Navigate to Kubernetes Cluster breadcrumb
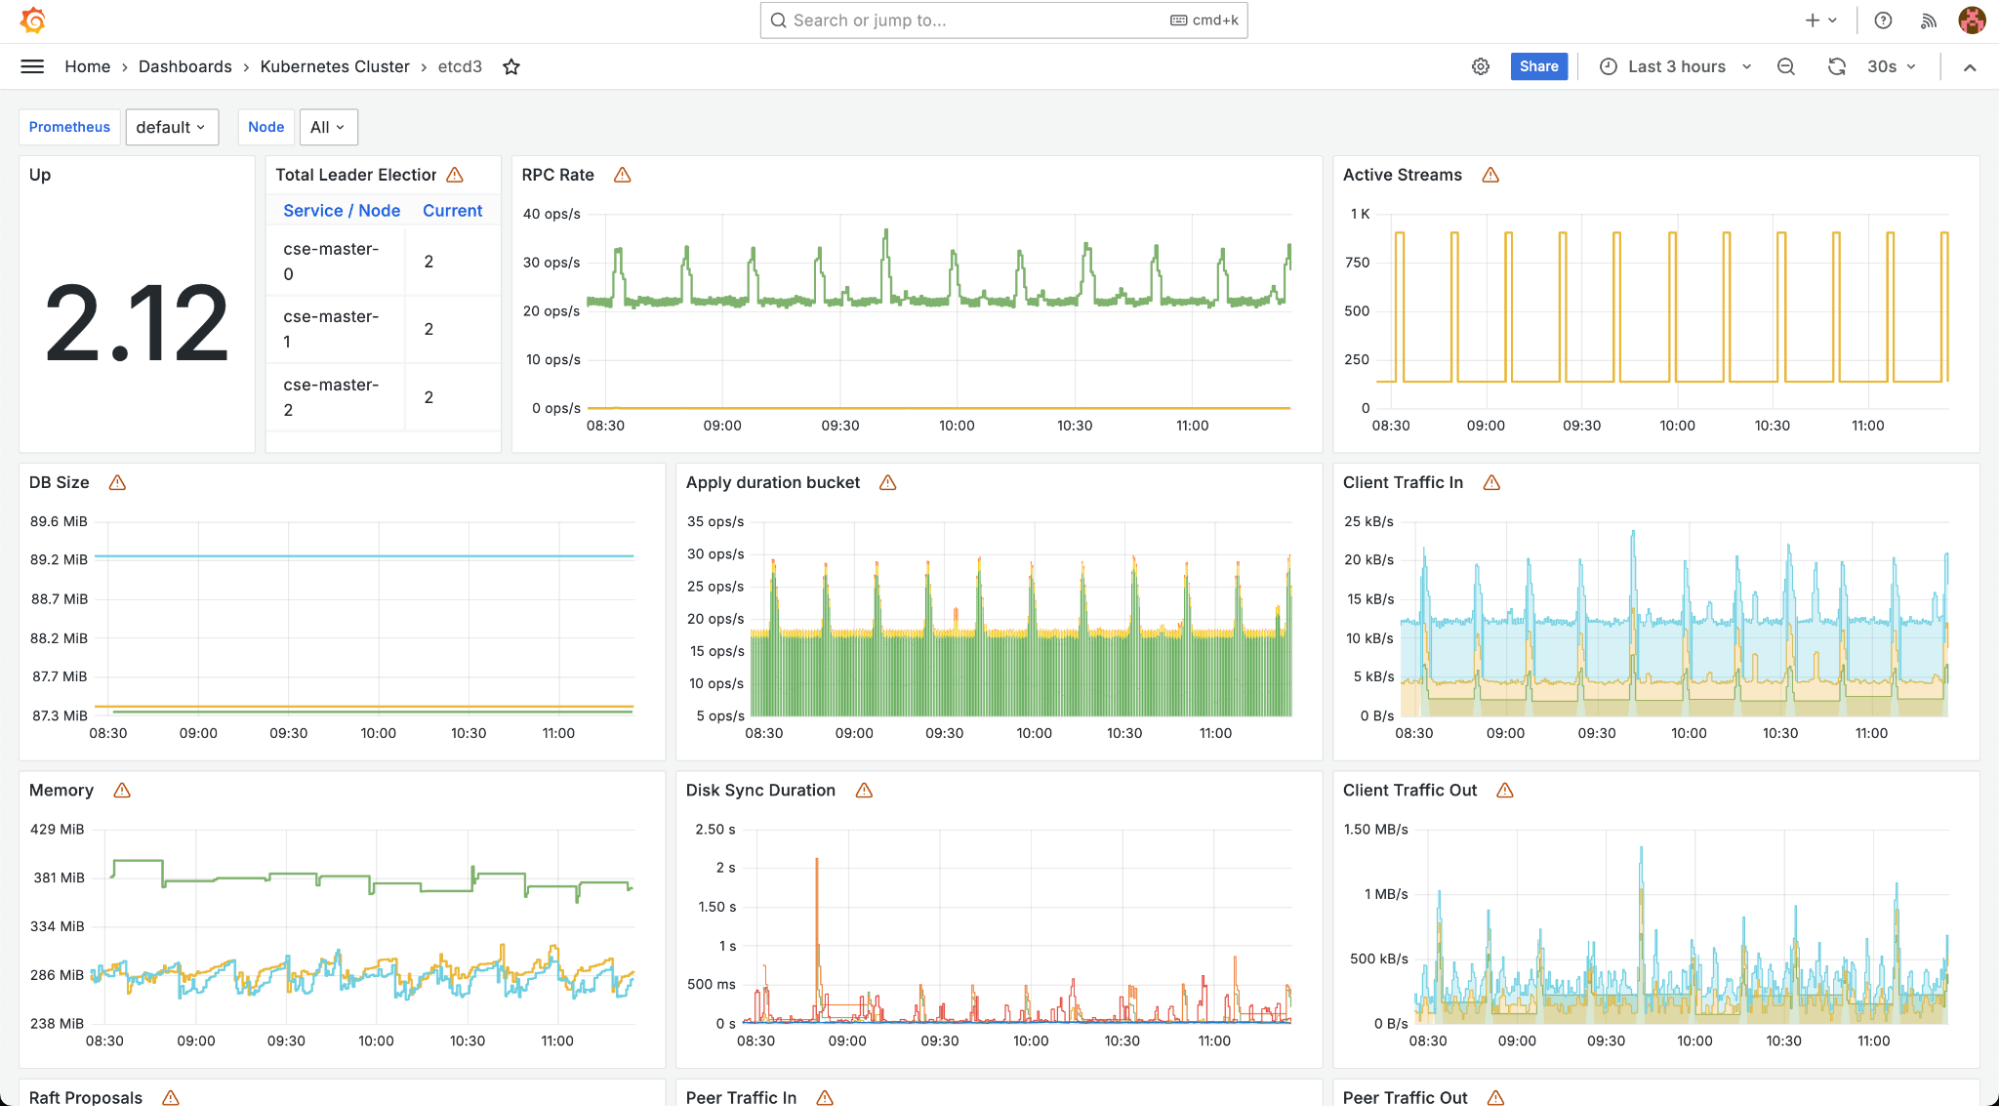Screen dimensions: 1999x1106 [334, 67]
